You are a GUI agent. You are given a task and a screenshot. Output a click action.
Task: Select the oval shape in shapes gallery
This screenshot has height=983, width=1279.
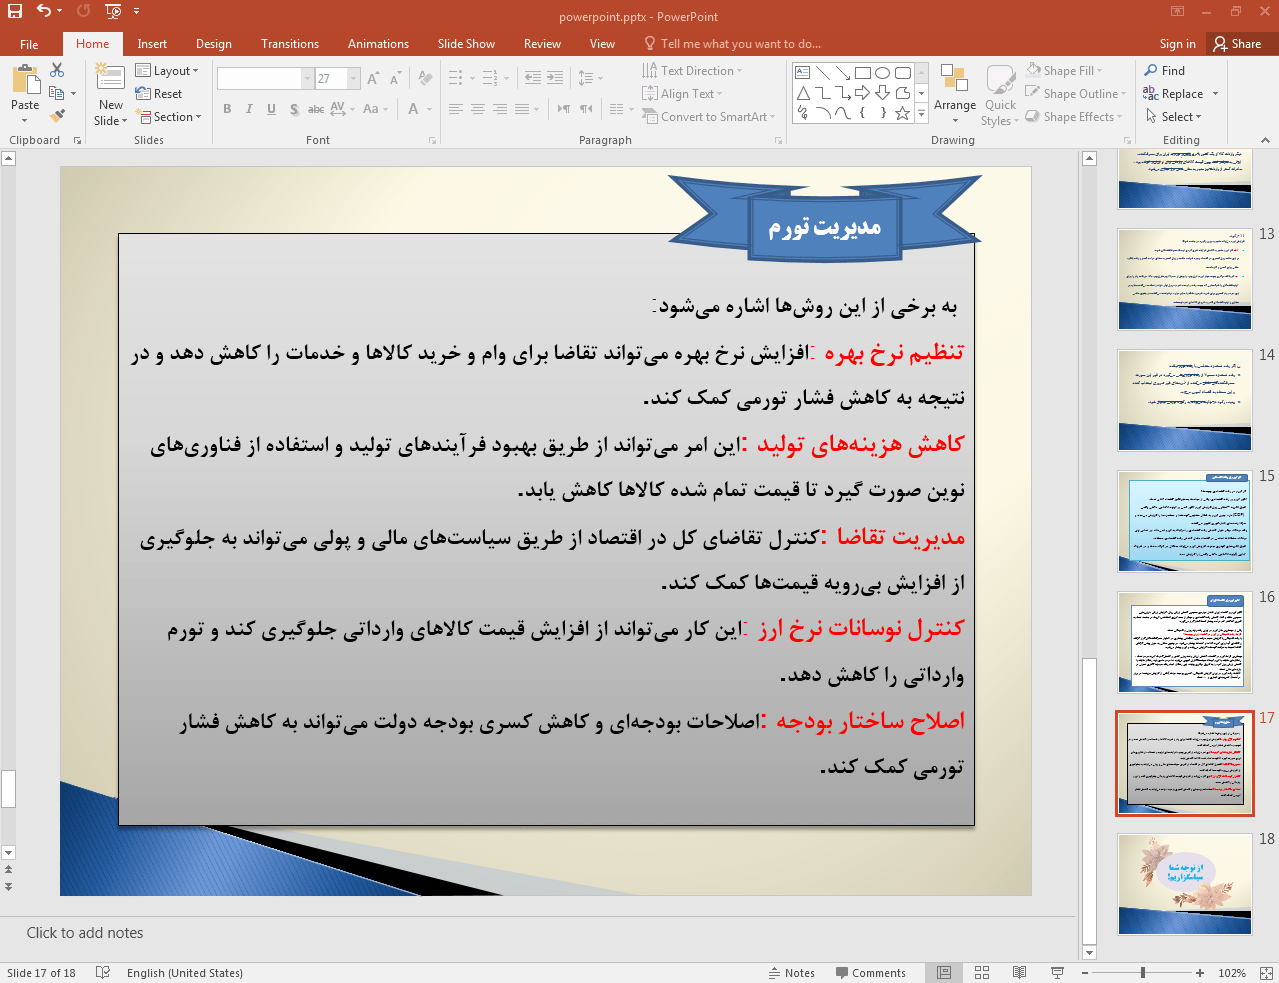(x=882, y=73)
